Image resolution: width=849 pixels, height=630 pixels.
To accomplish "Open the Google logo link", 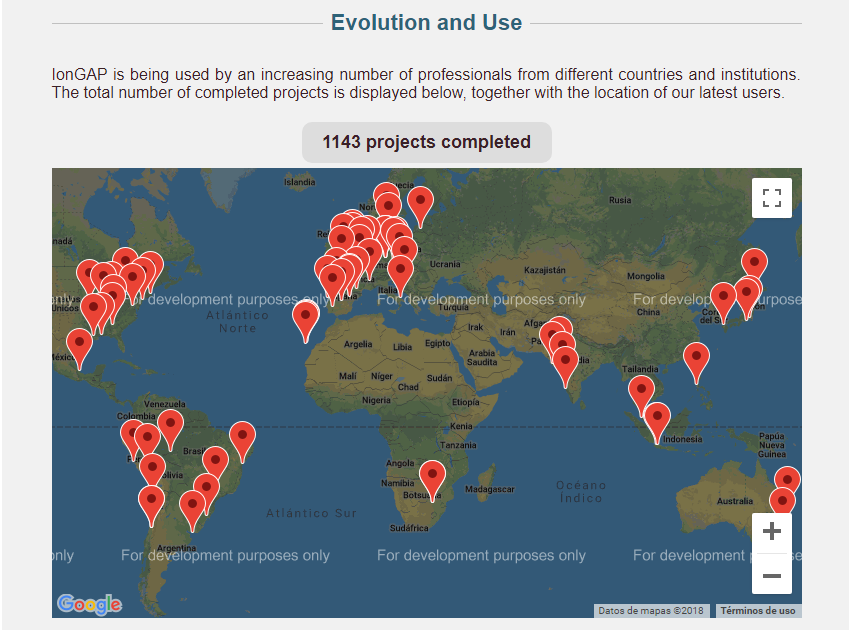I will click(89, 604).
